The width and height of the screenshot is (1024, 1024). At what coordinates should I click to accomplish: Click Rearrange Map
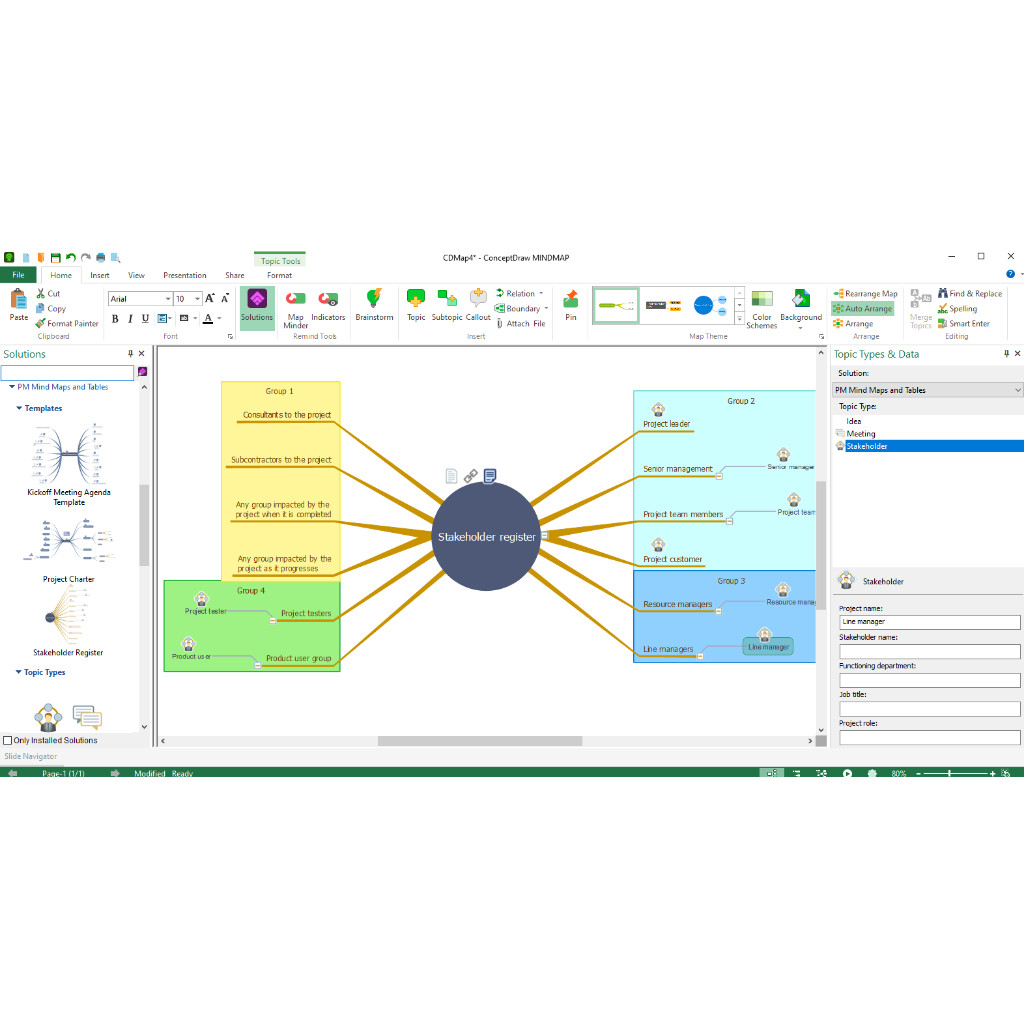(x=865, y=294)
